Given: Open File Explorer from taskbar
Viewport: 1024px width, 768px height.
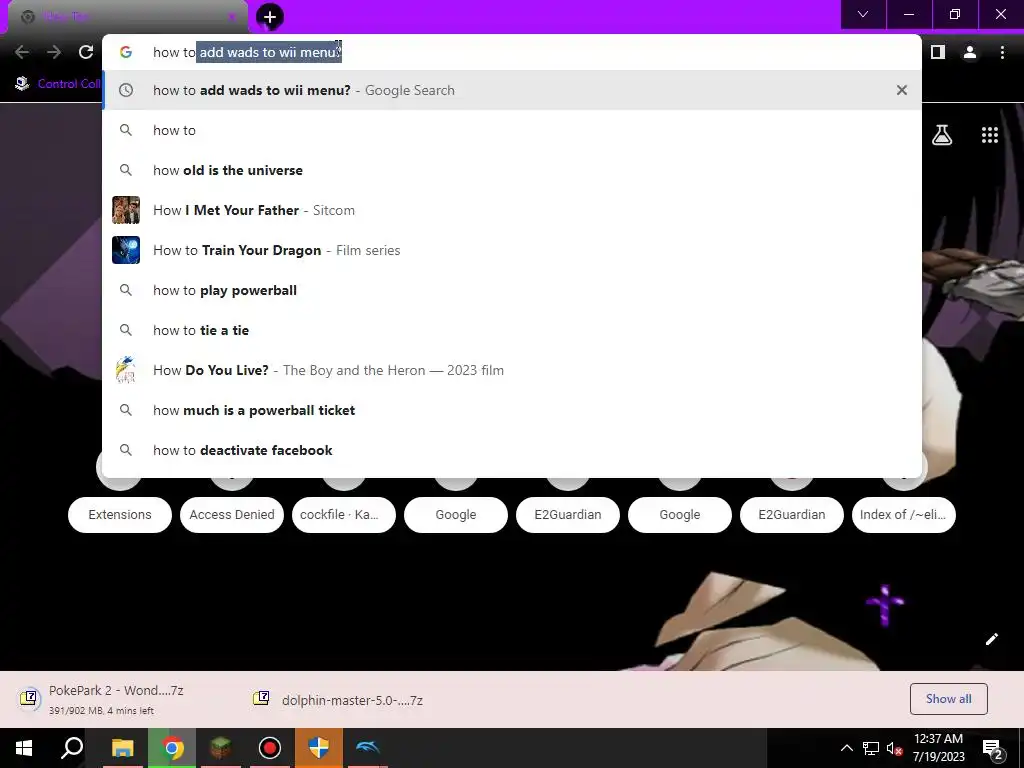Looking at the screenshot, I should pos(122,748).
